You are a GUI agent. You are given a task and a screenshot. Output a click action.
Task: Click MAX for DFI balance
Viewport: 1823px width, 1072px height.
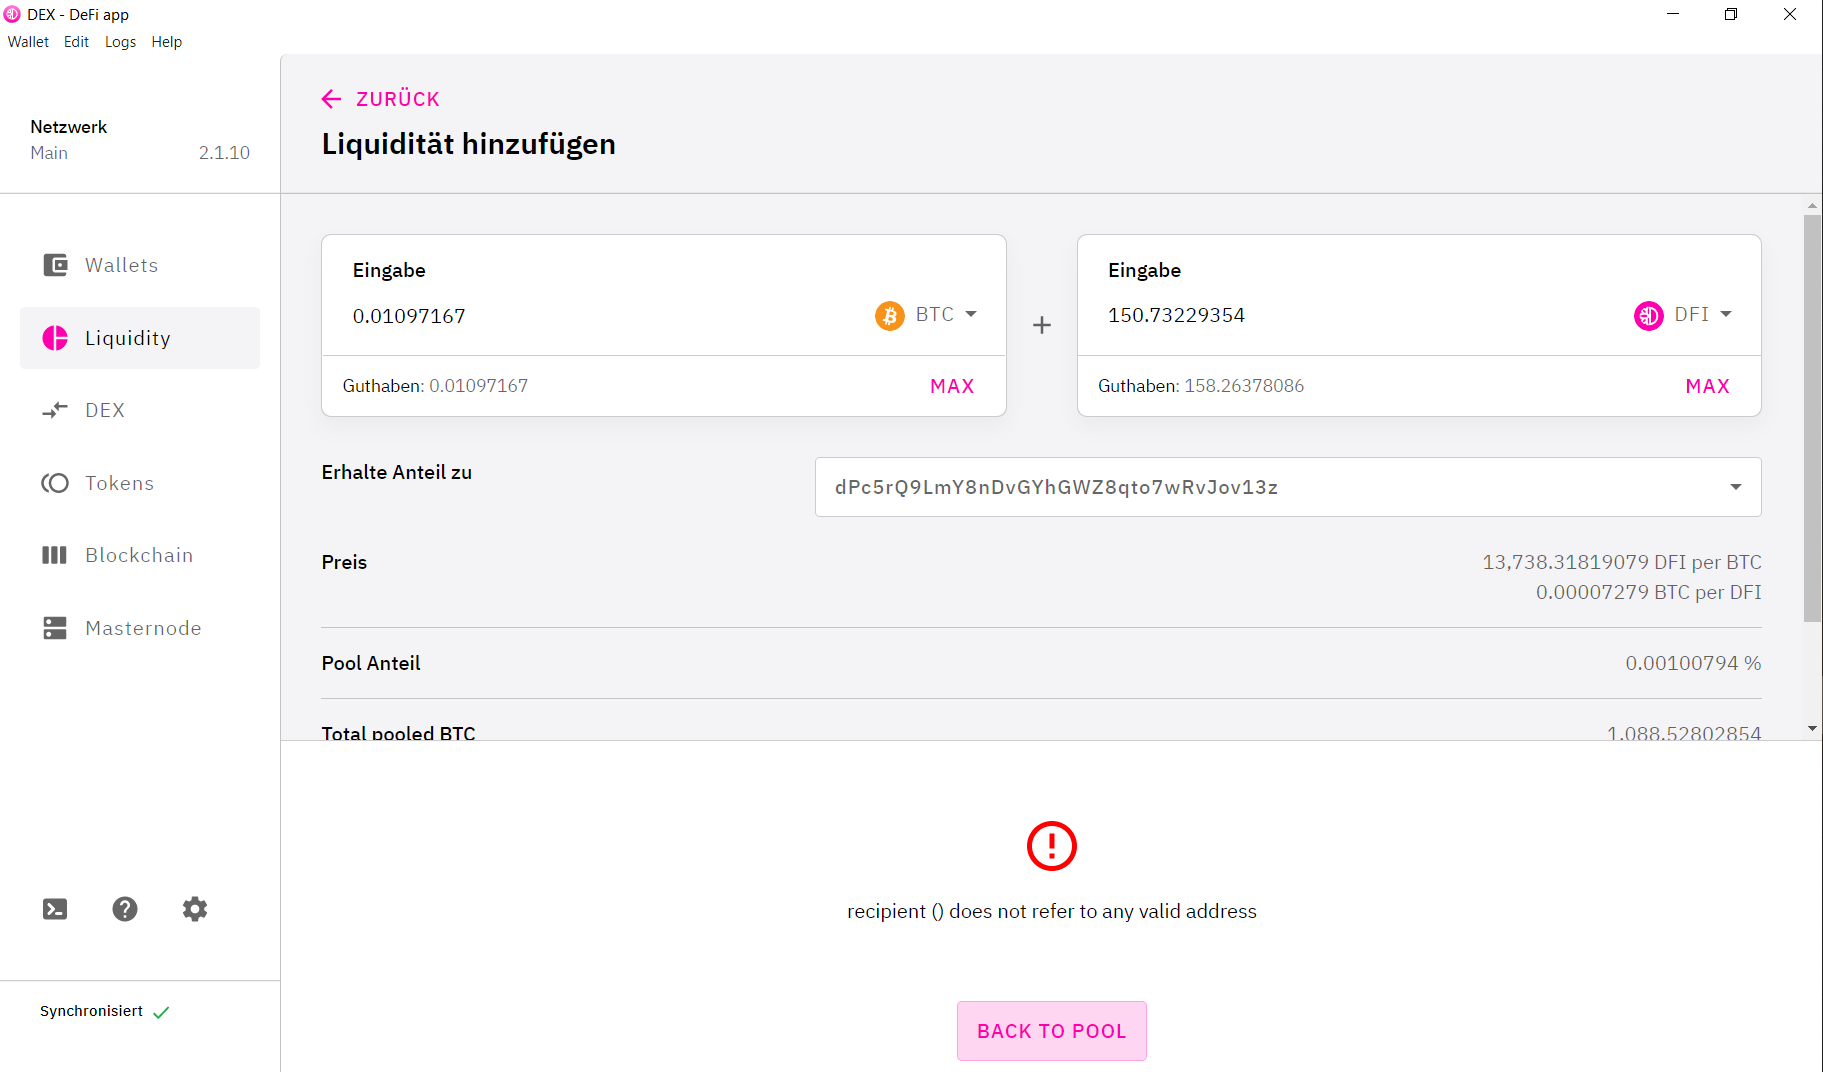tap(1708, 386)
